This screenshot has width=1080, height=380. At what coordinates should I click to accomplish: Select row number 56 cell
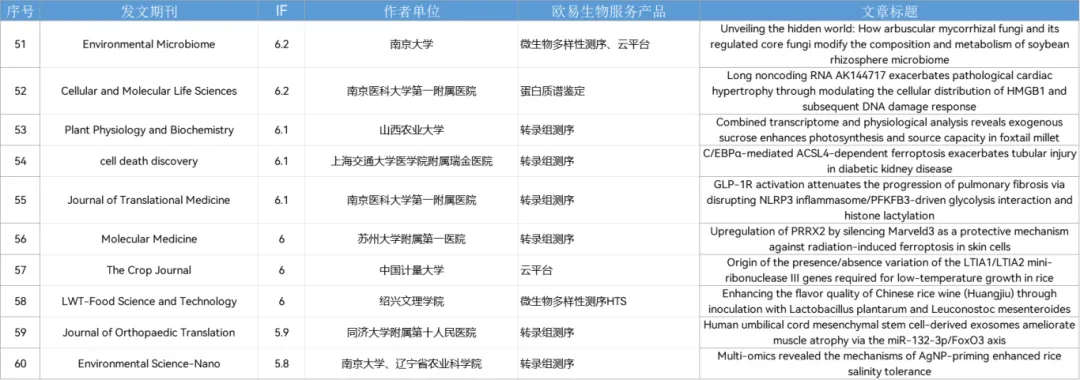coord(21,239)
